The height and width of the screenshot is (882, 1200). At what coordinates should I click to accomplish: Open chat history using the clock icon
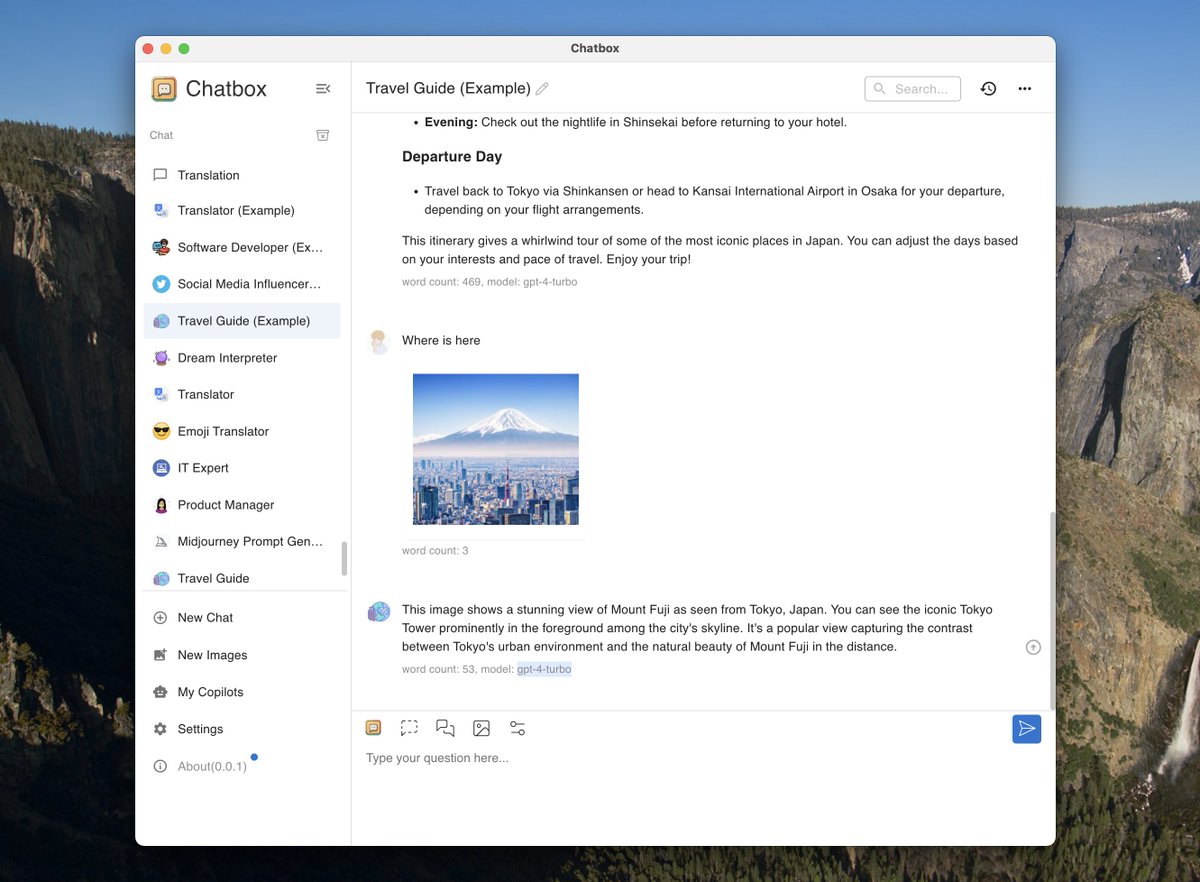point(988,88)
